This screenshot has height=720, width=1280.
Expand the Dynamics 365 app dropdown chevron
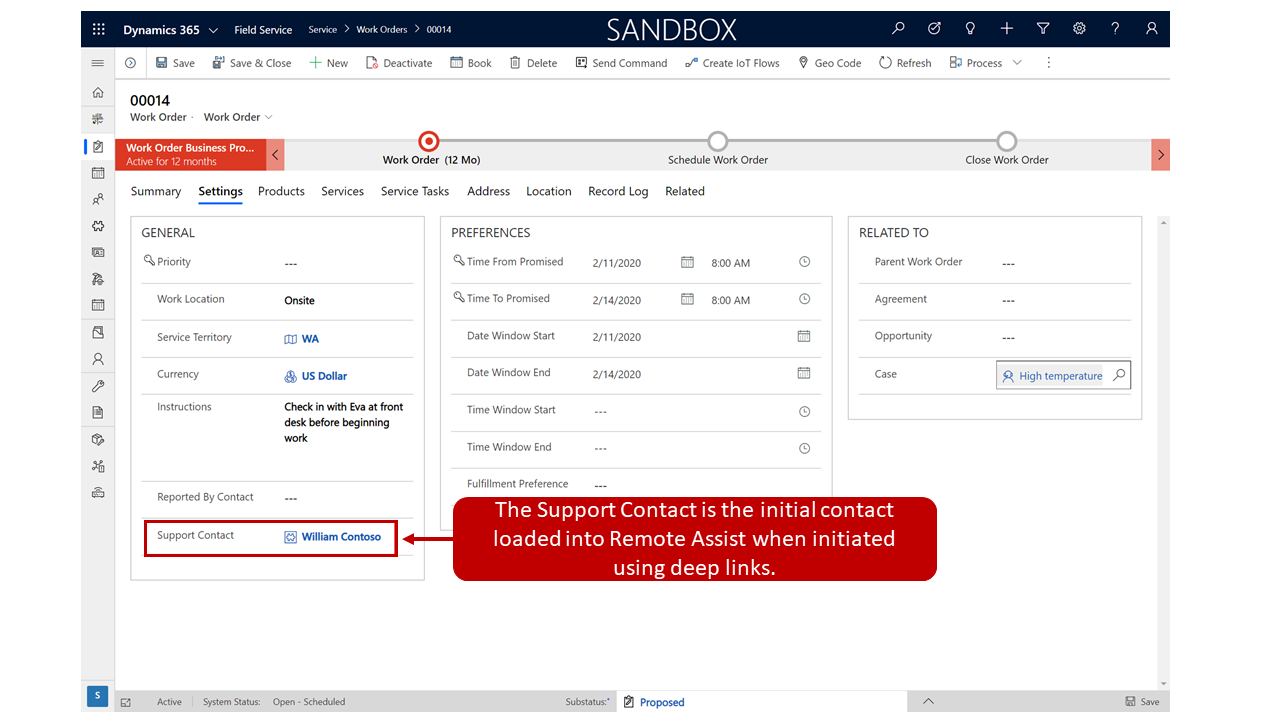(213, 30)
